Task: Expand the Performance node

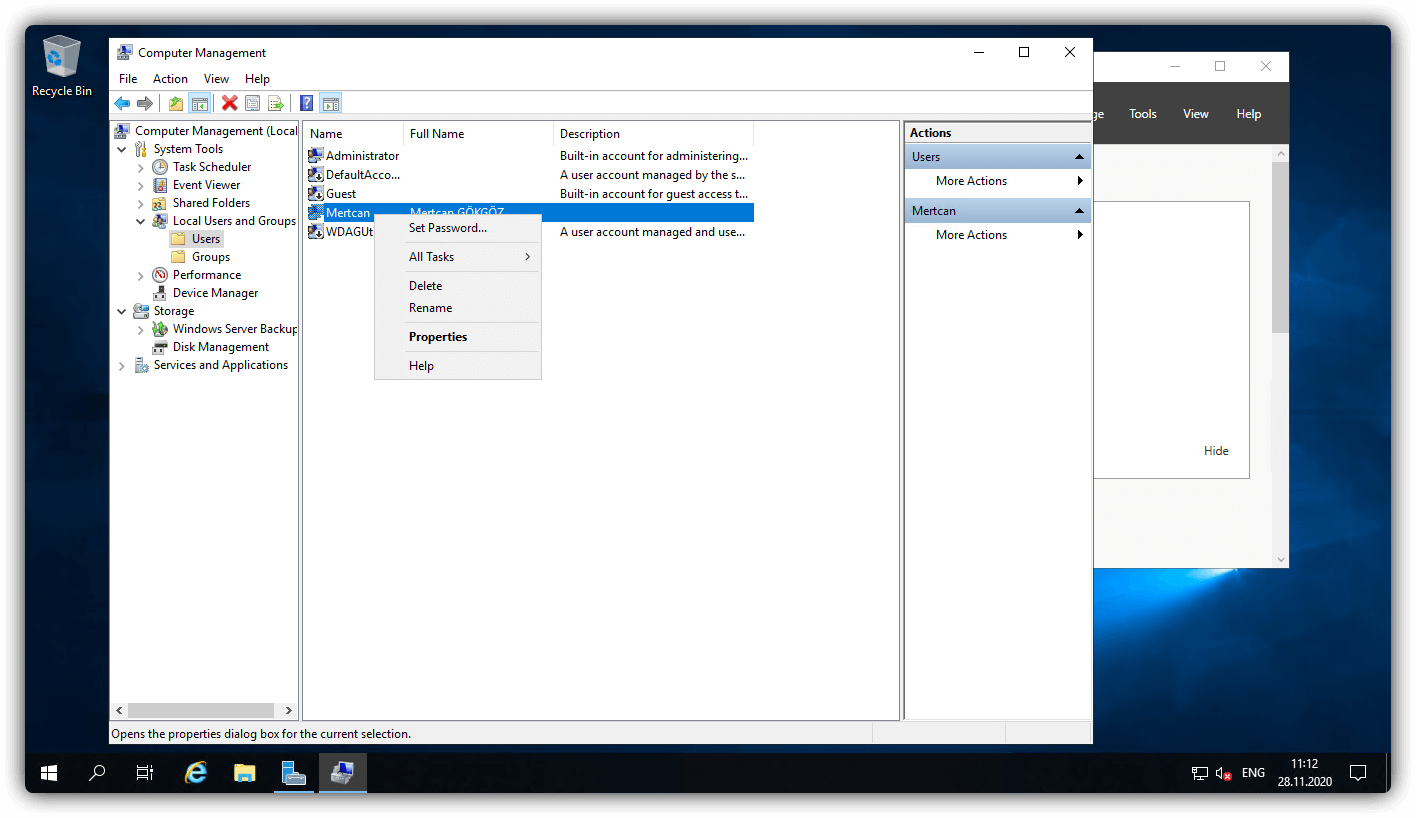Action: (141, 275)
